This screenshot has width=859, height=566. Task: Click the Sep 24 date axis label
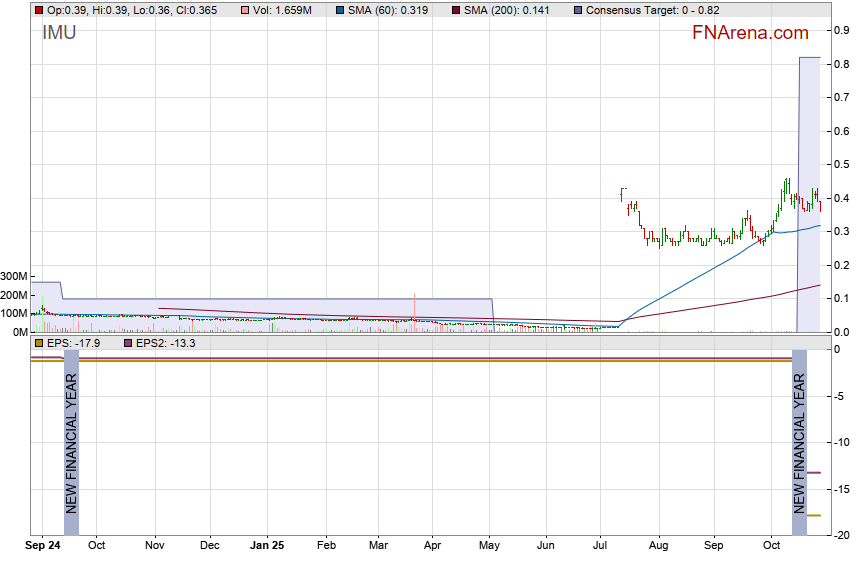click(x=43, y=547)
